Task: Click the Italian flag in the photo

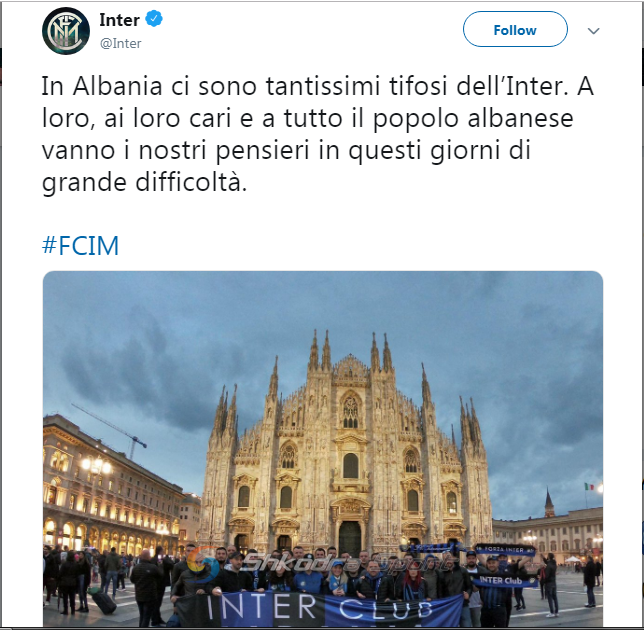Action: pyautogui.click(x=589, y=487)
